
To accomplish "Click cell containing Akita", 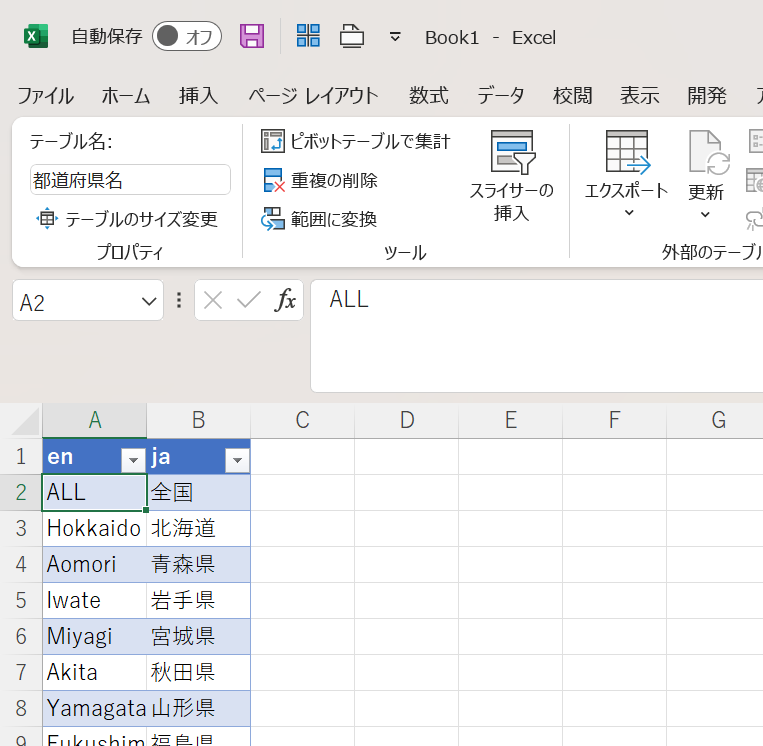I will tap(94, 673).
